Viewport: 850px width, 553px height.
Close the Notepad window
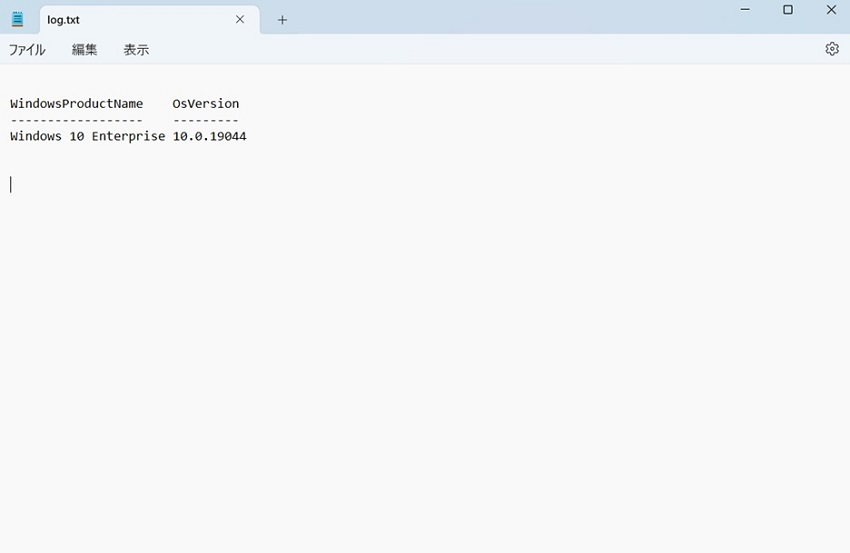coord(830,10)
